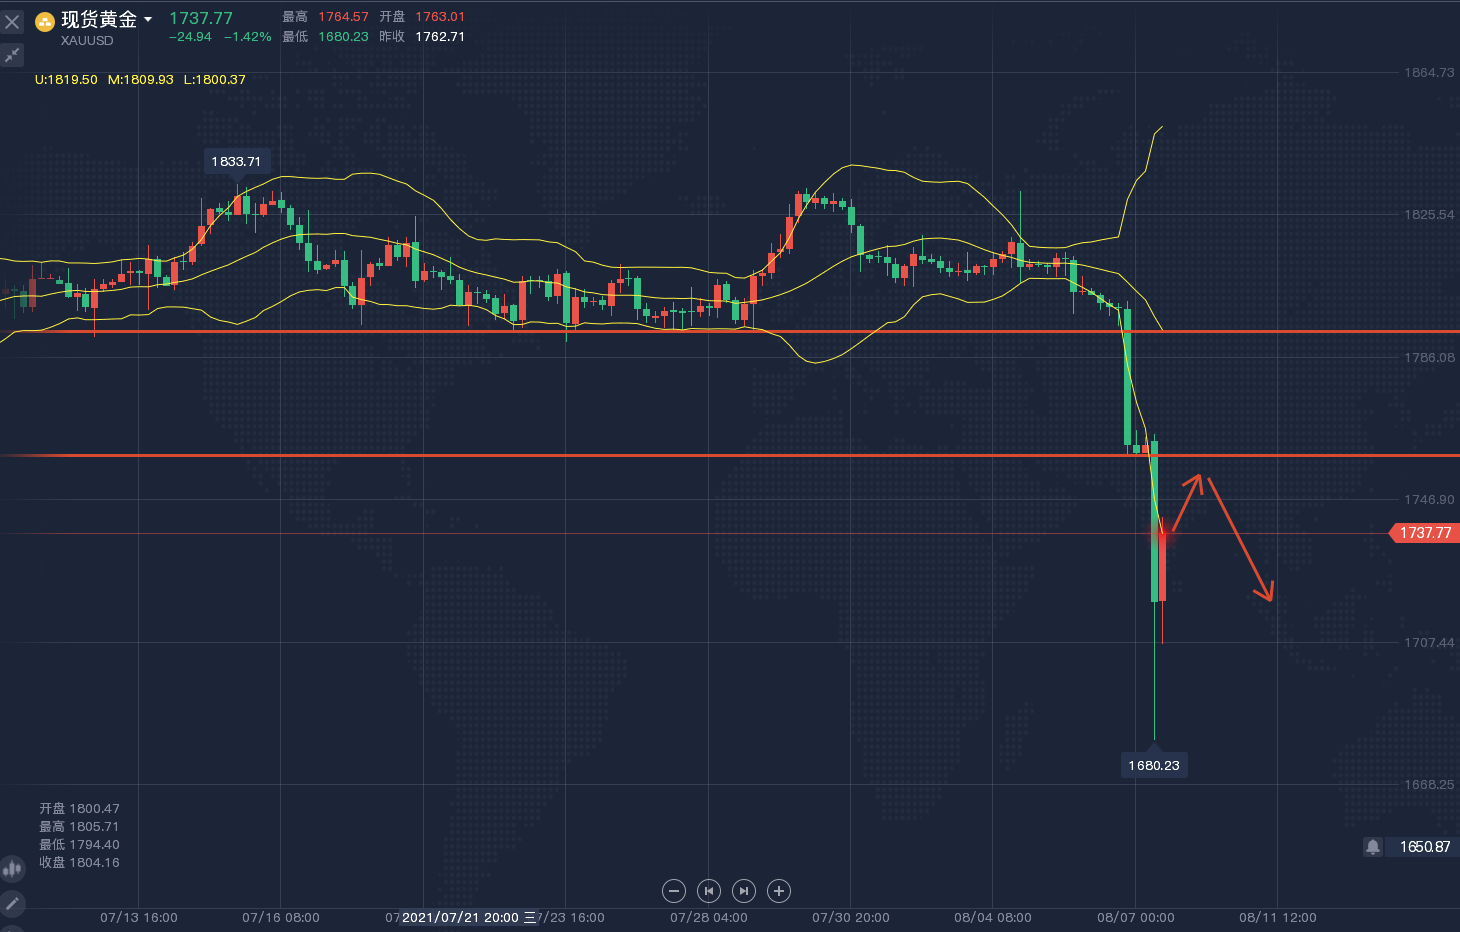Click the 开盘 1800.47 candle info

click(x=79, y=809)
